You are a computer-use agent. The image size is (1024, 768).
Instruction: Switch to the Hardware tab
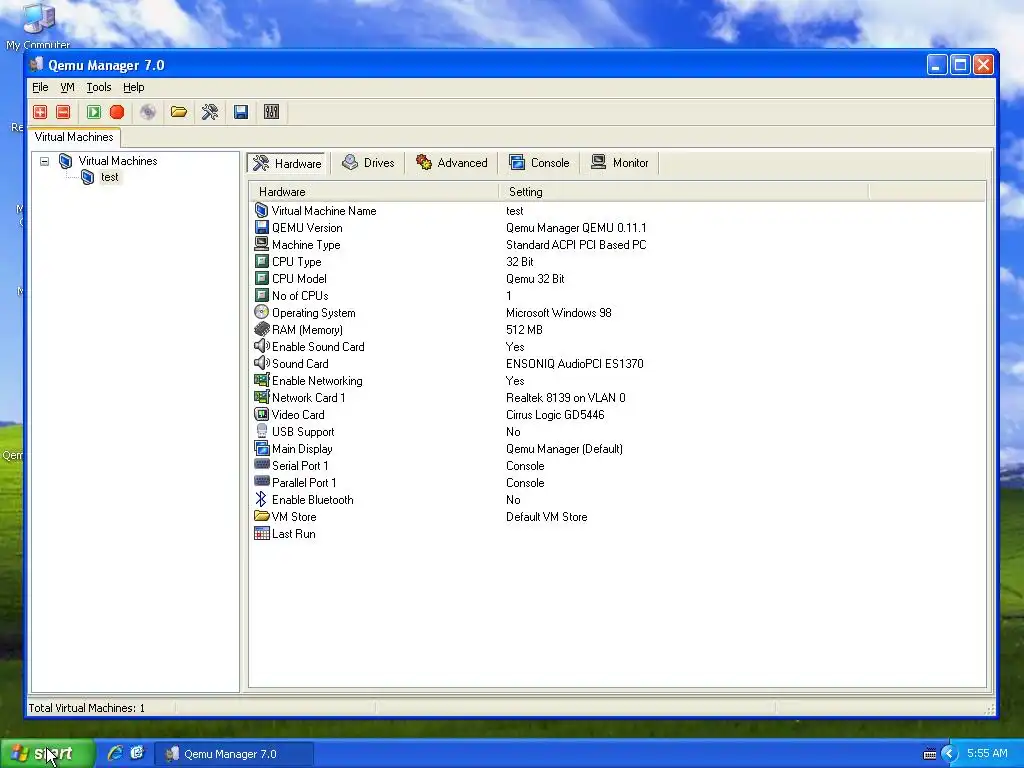(287, 163)
